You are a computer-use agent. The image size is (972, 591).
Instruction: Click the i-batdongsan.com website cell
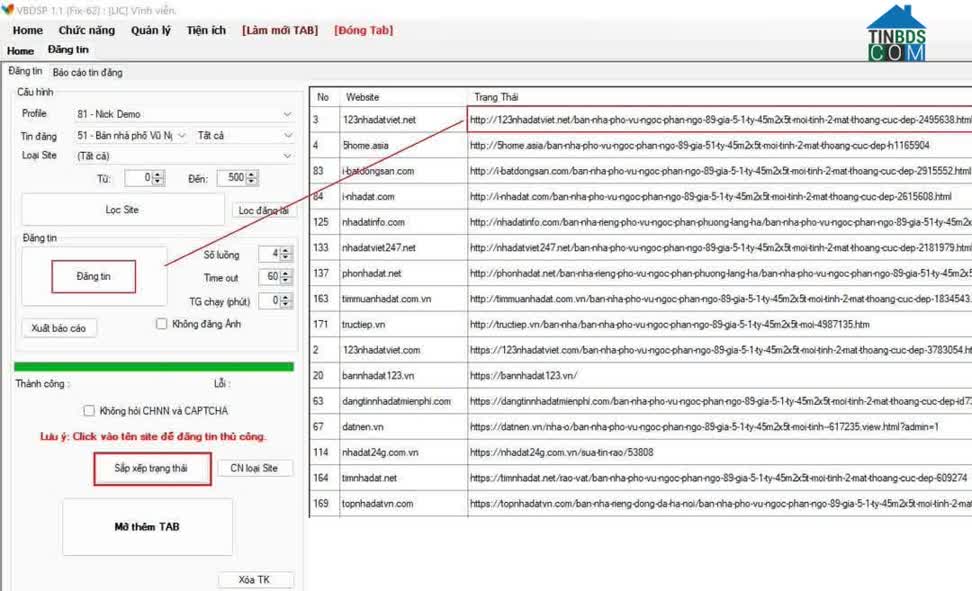[x=404, y=171]
